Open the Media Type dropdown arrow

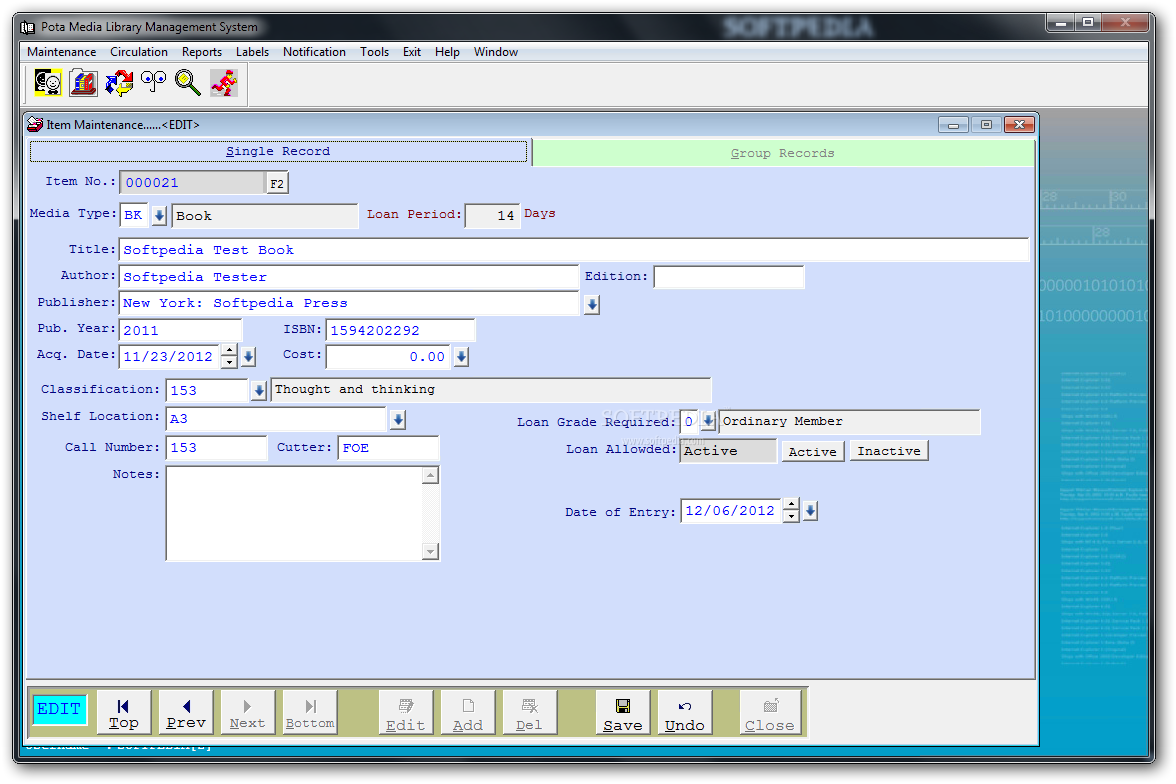click(x=159, y=216)
